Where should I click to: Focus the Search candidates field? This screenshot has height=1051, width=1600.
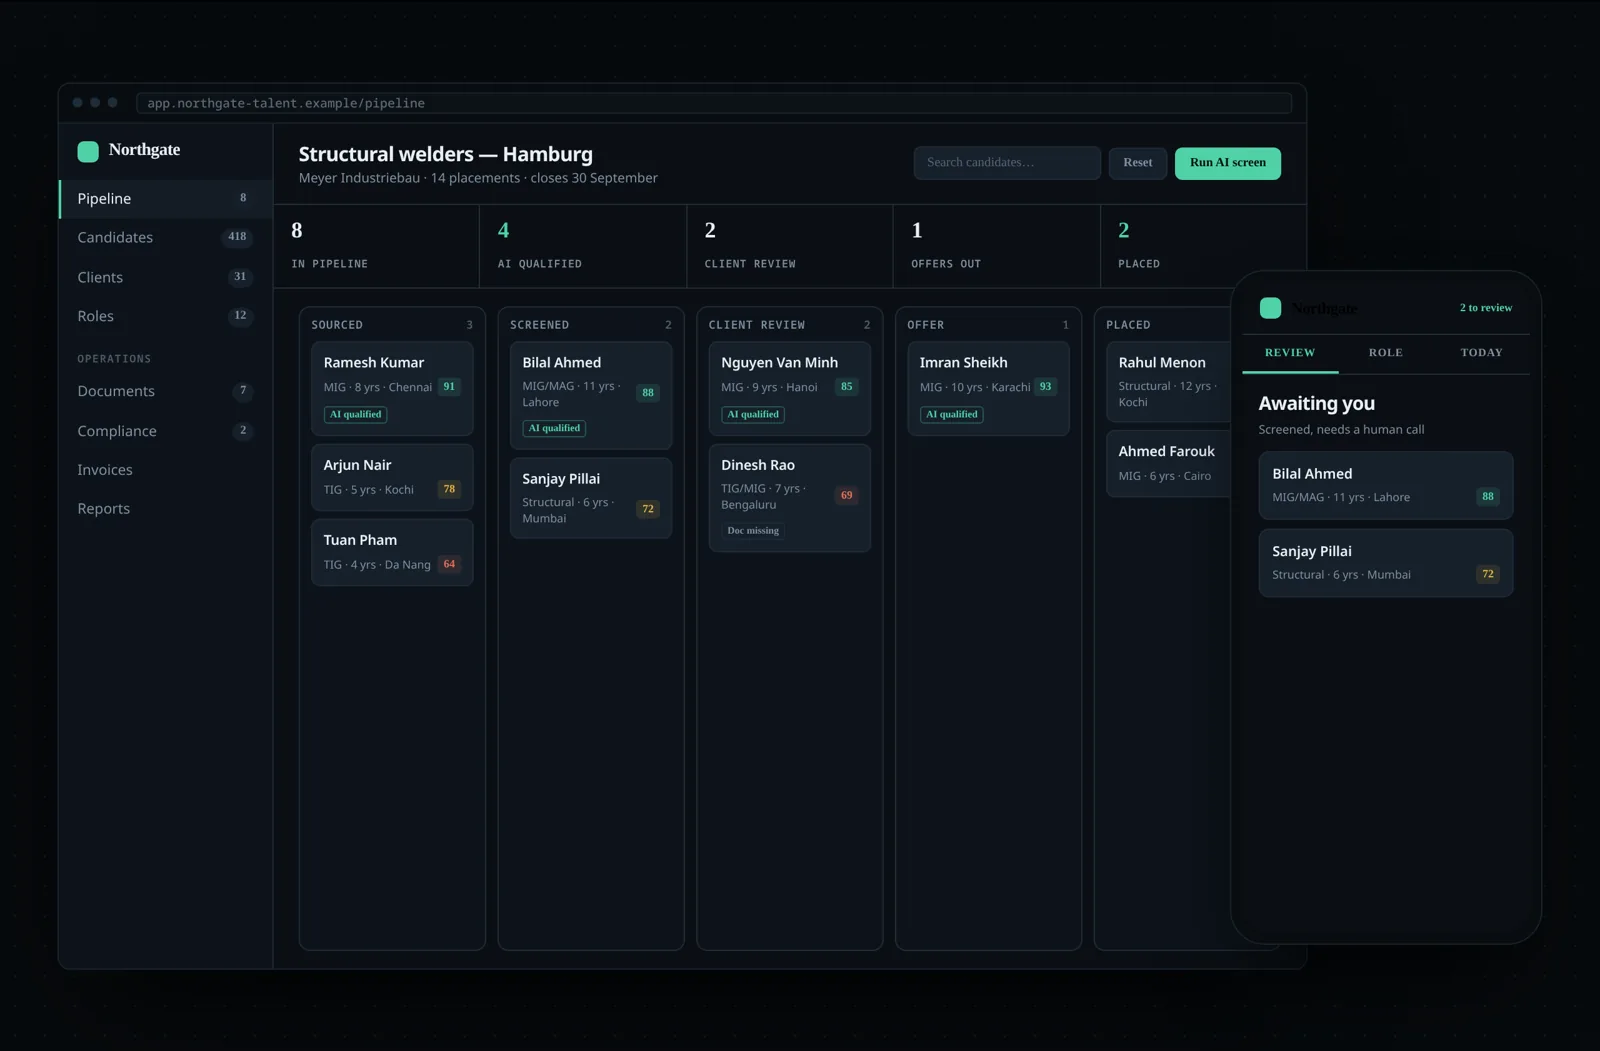pos(1007,163)
